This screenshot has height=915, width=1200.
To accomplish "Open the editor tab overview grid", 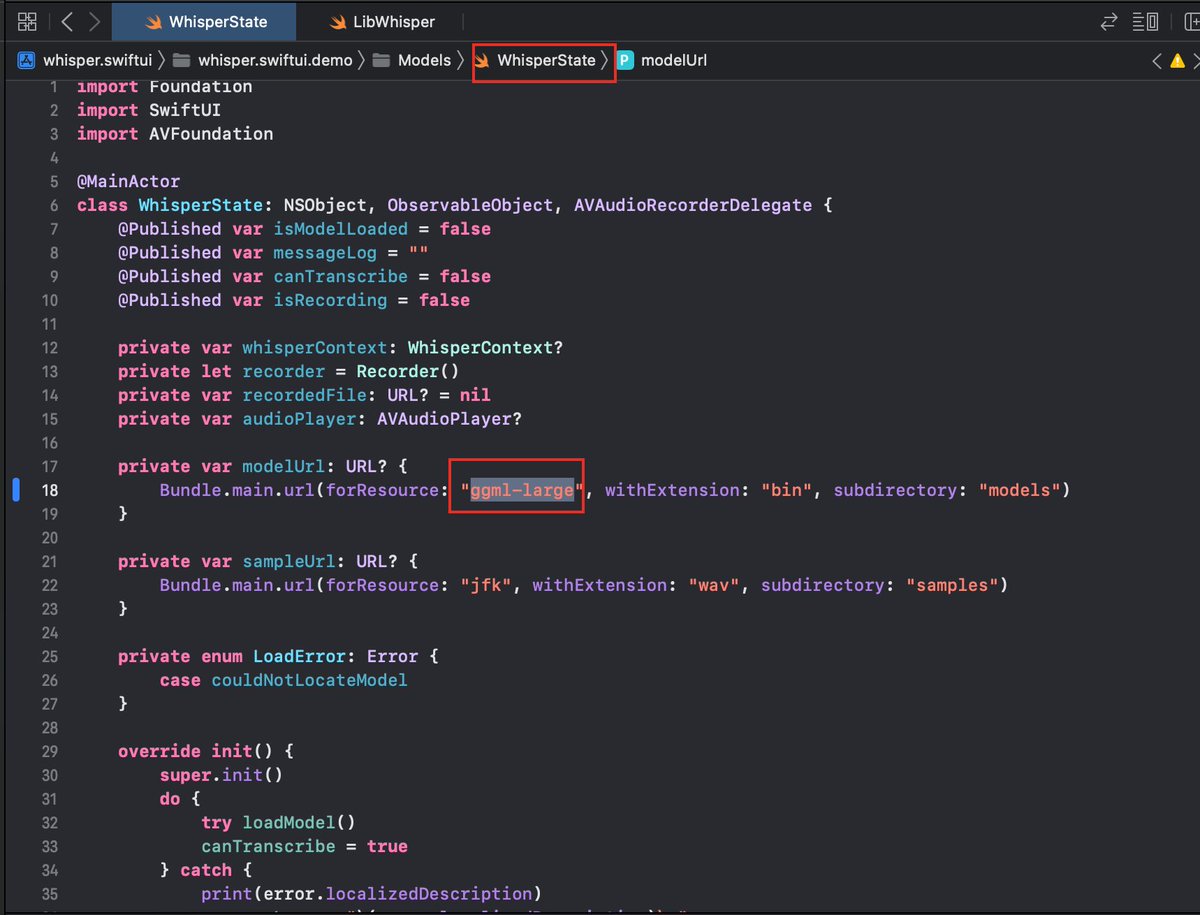I will 27,20.
